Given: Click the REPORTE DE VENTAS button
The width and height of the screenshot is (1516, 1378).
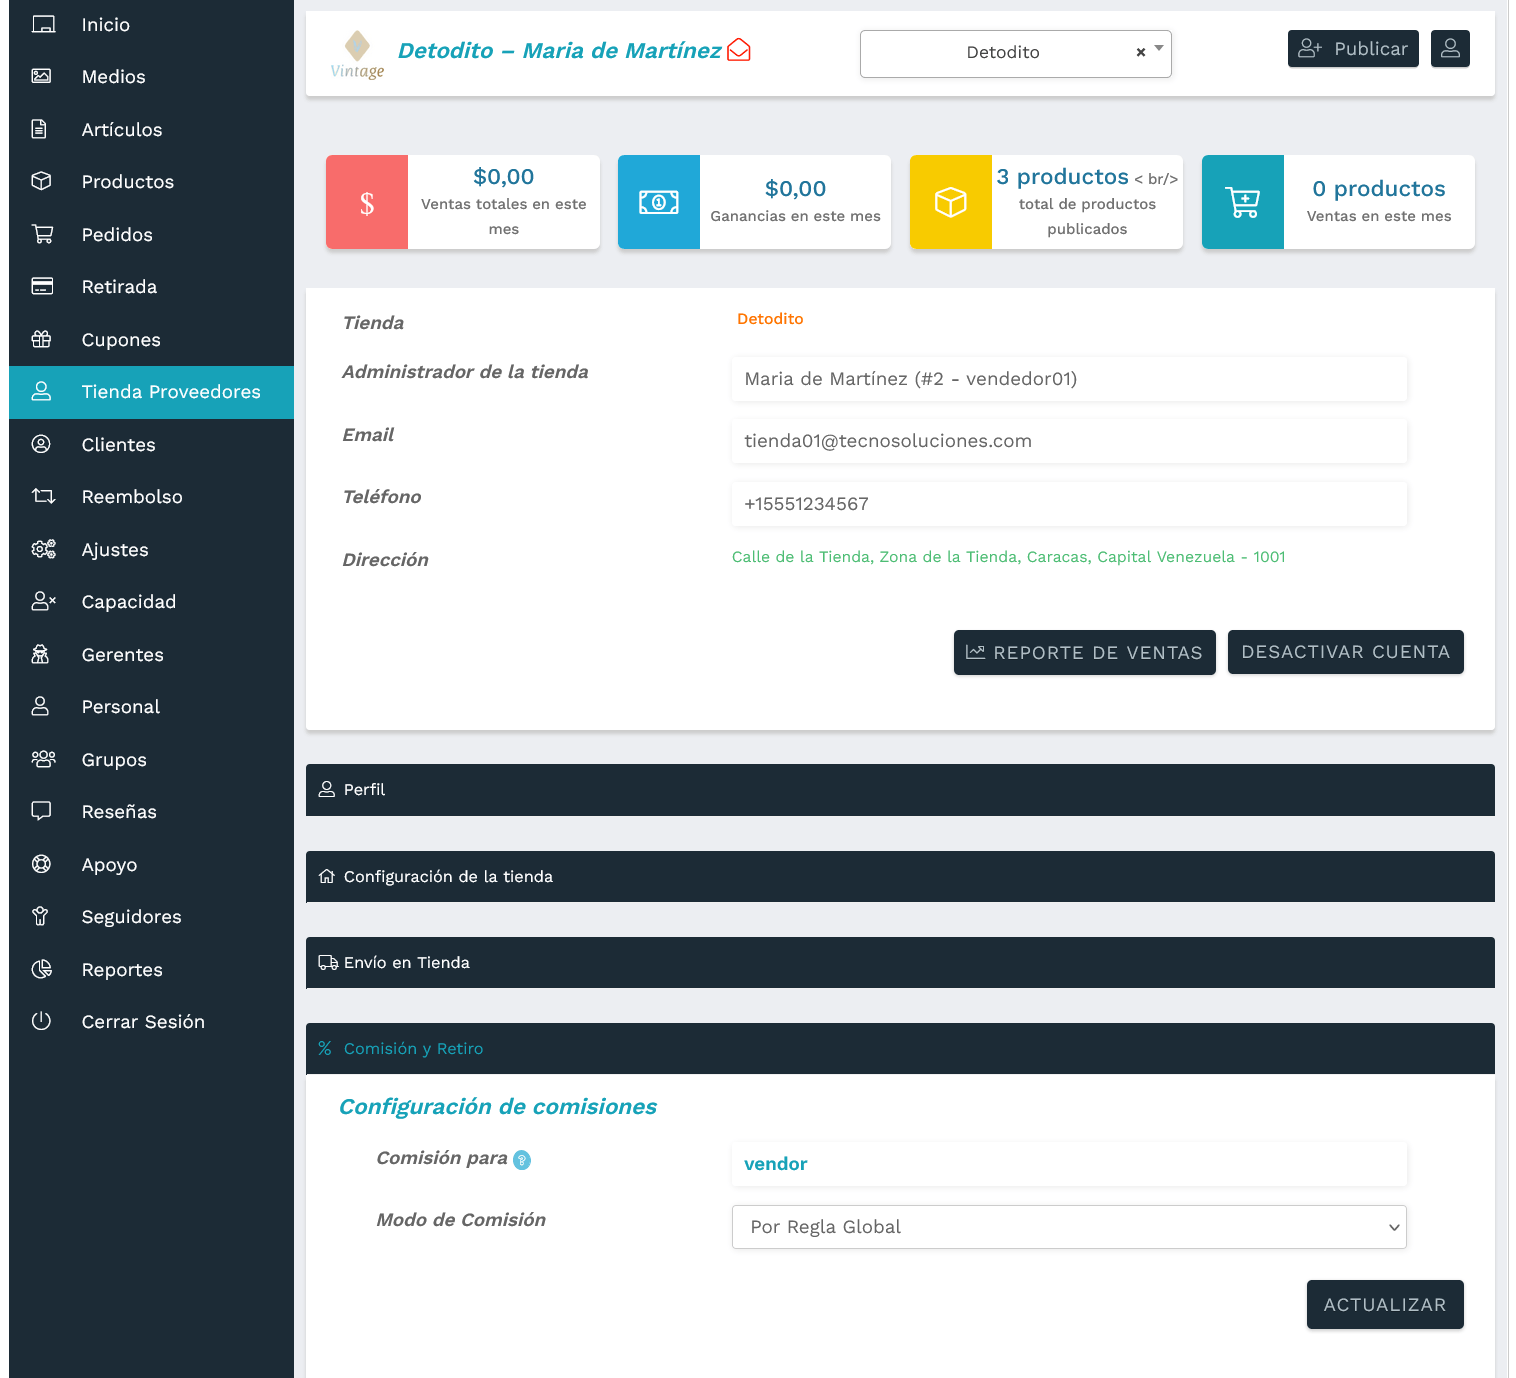Looking at the screenshot, I should (1084, 652).
